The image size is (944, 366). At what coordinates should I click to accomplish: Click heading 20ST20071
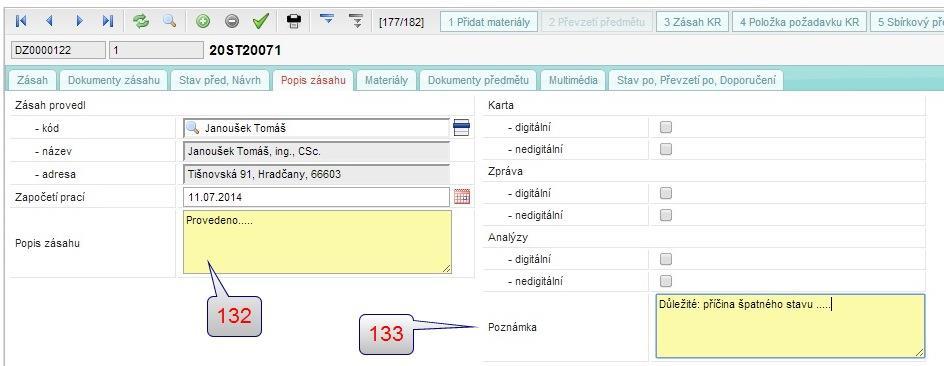click(245, 51)
